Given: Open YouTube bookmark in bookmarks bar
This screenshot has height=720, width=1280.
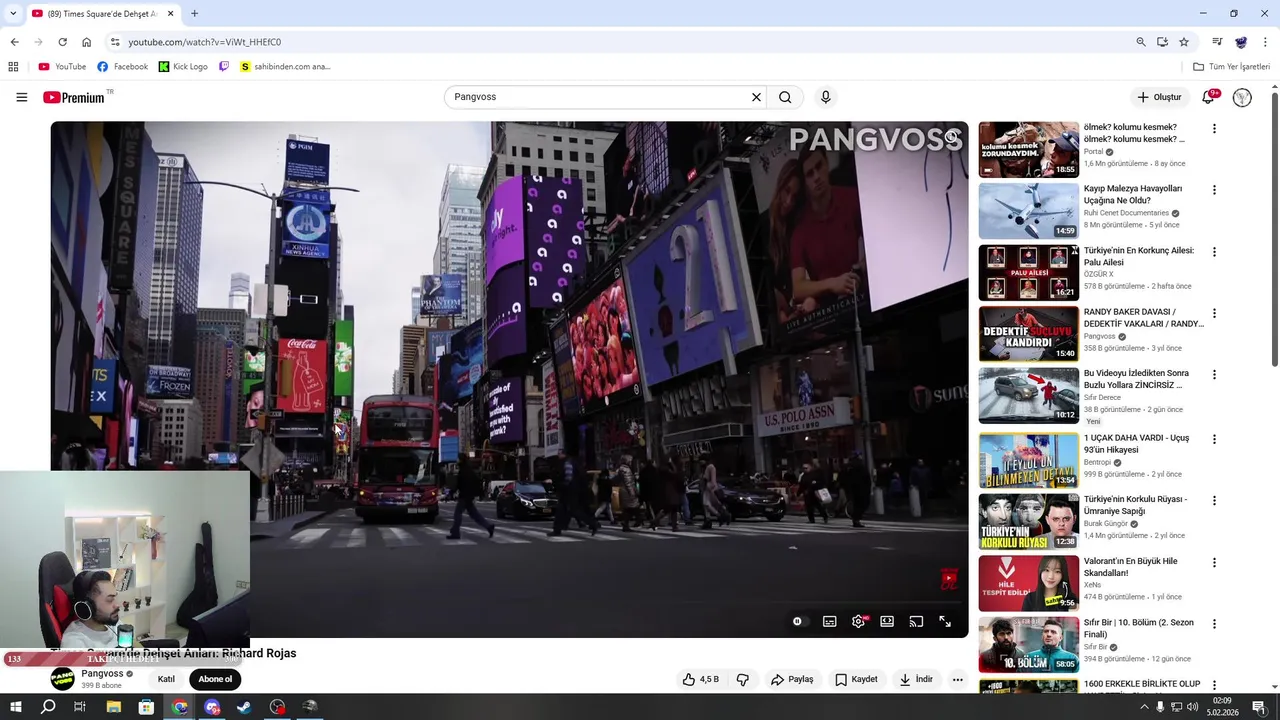Looking at the screenshot, I should tap(62, 67).
